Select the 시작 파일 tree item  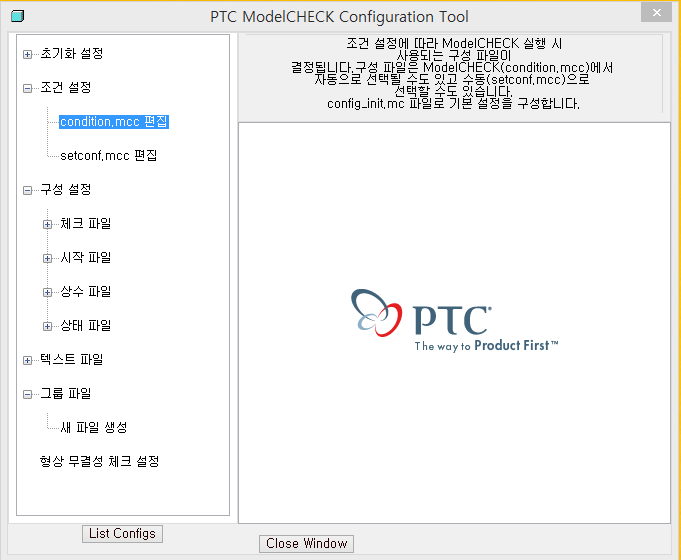pyautogui.click(x=86, y=257)
